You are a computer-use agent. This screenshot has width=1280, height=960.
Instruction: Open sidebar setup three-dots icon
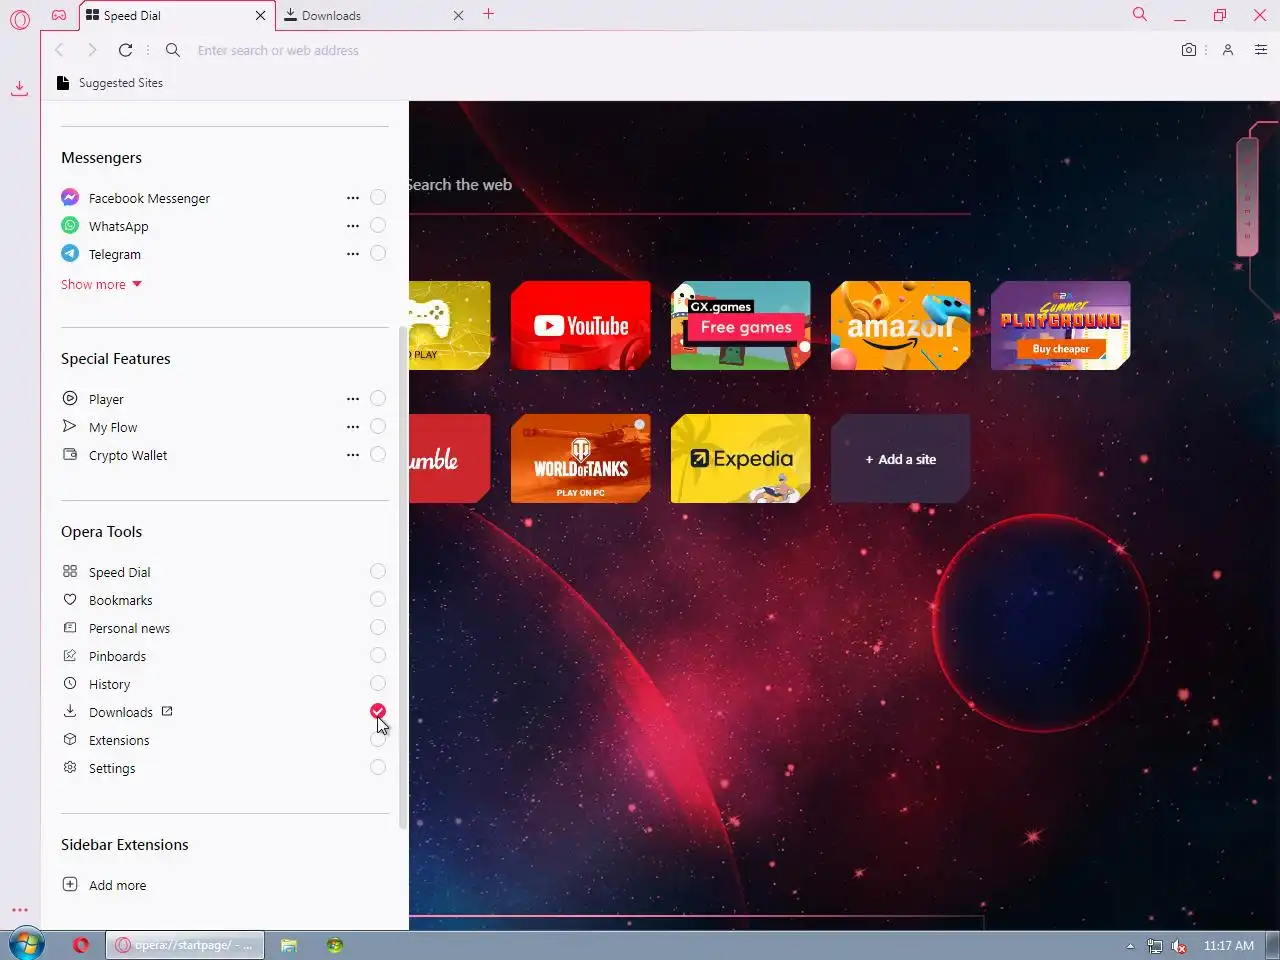[x=19, y=910]
